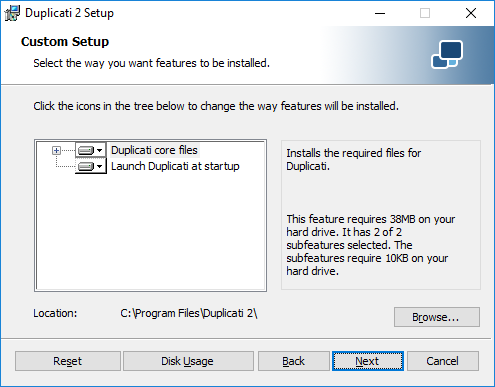
Task: Minimize the Duplicati 2 Setup window
Action: click(x=380, y=13)
